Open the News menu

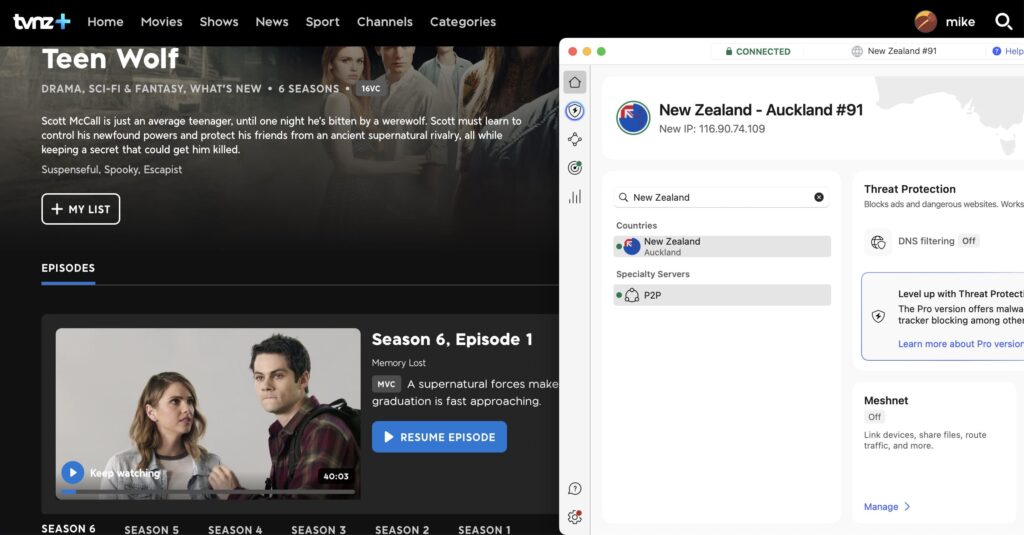coord(272,22)
